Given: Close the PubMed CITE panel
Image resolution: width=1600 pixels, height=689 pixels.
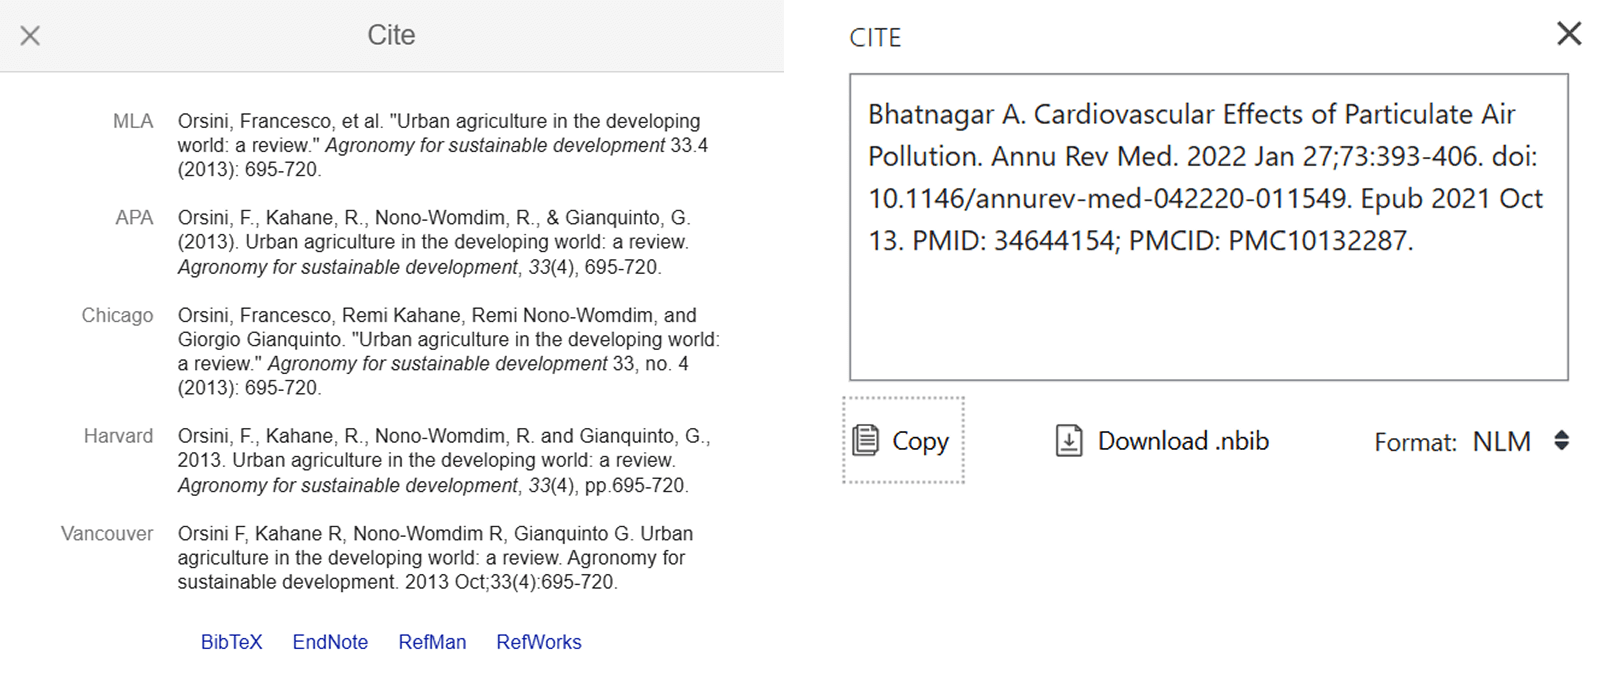Looking at the screenshot, I should tap(1569, 34).
